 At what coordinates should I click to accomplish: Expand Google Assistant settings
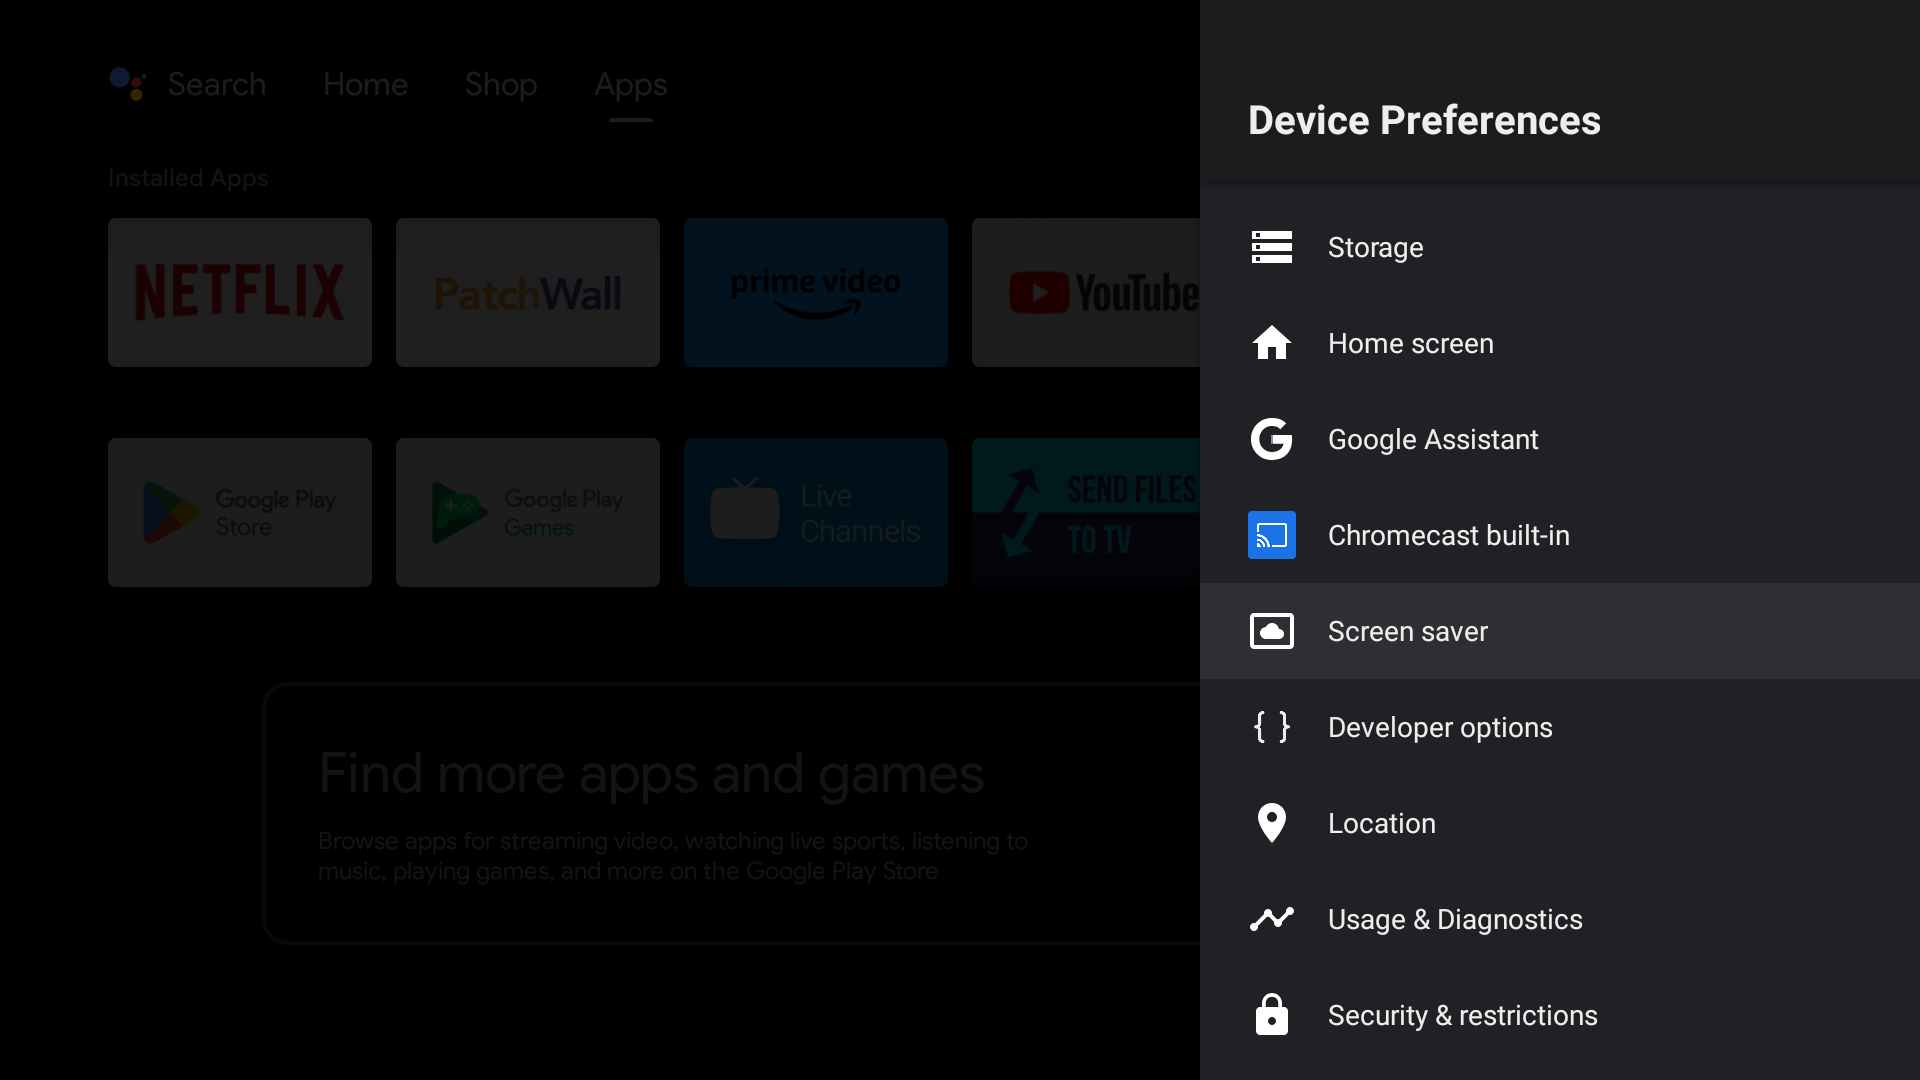(1433, 439)
